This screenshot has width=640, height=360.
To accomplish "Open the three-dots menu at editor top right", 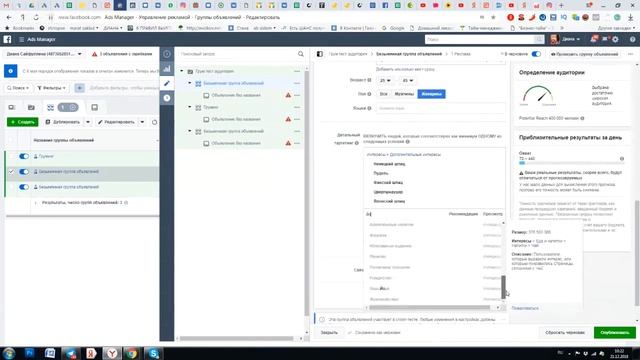I will pos(631,54).
